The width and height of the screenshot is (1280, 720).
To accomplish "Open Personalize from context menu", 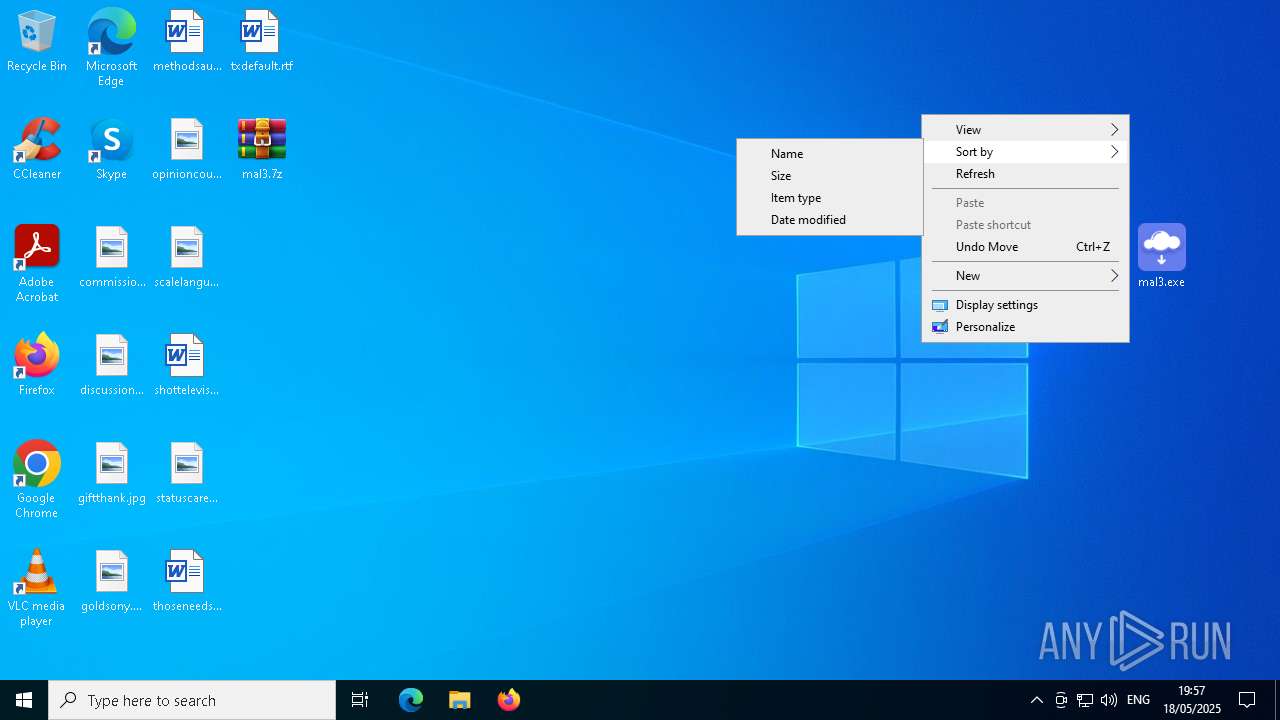I will click(1025, 327).
